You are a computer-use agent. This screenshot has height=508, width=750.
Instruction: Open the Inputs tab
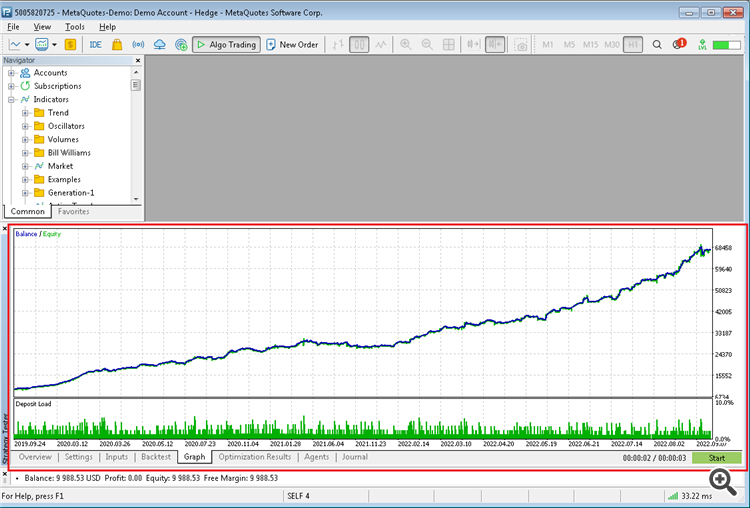[116, 457]
